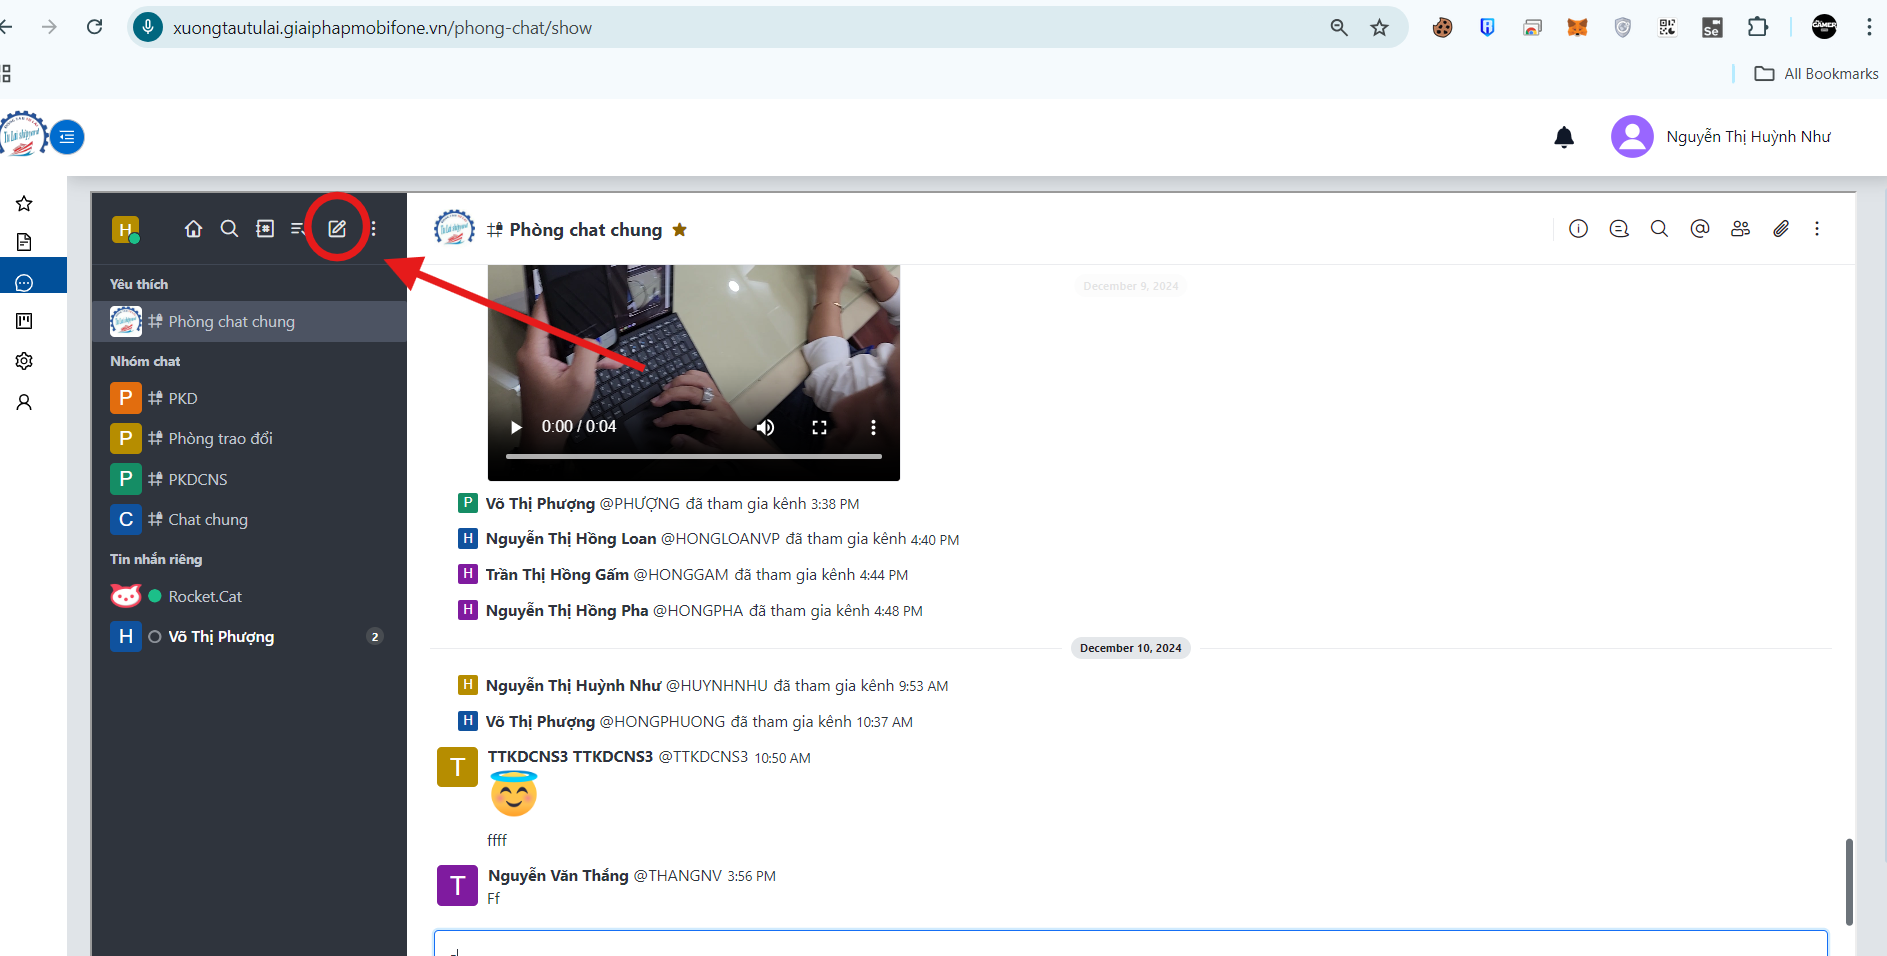The height and width of the screenshot is (956, 1887).
Task: Click the message input field
Action: pyautogui.click(x=1130, y=944)
